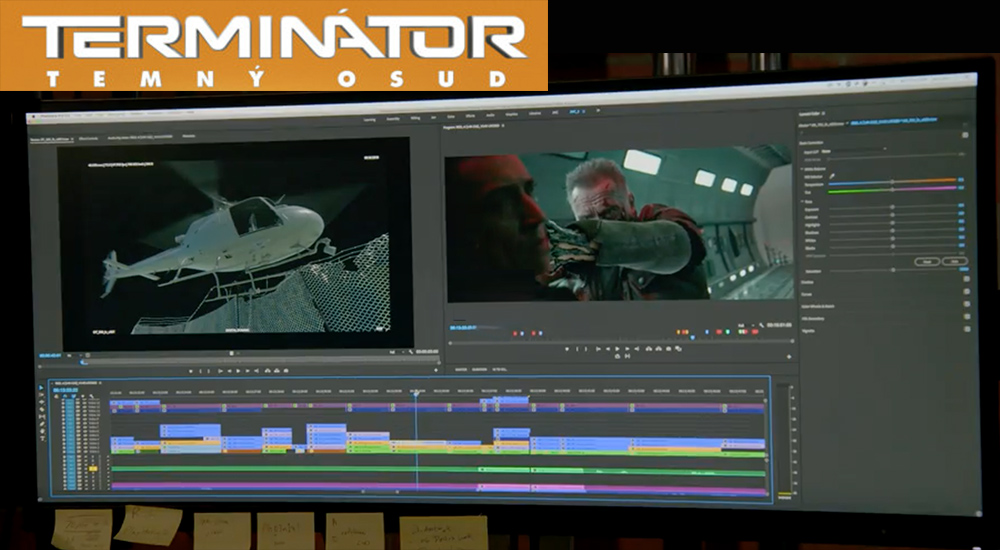This screenshot has height=550, width=1000.
Task: Toggle the Creative section checkbox
Action: (967, 279)
